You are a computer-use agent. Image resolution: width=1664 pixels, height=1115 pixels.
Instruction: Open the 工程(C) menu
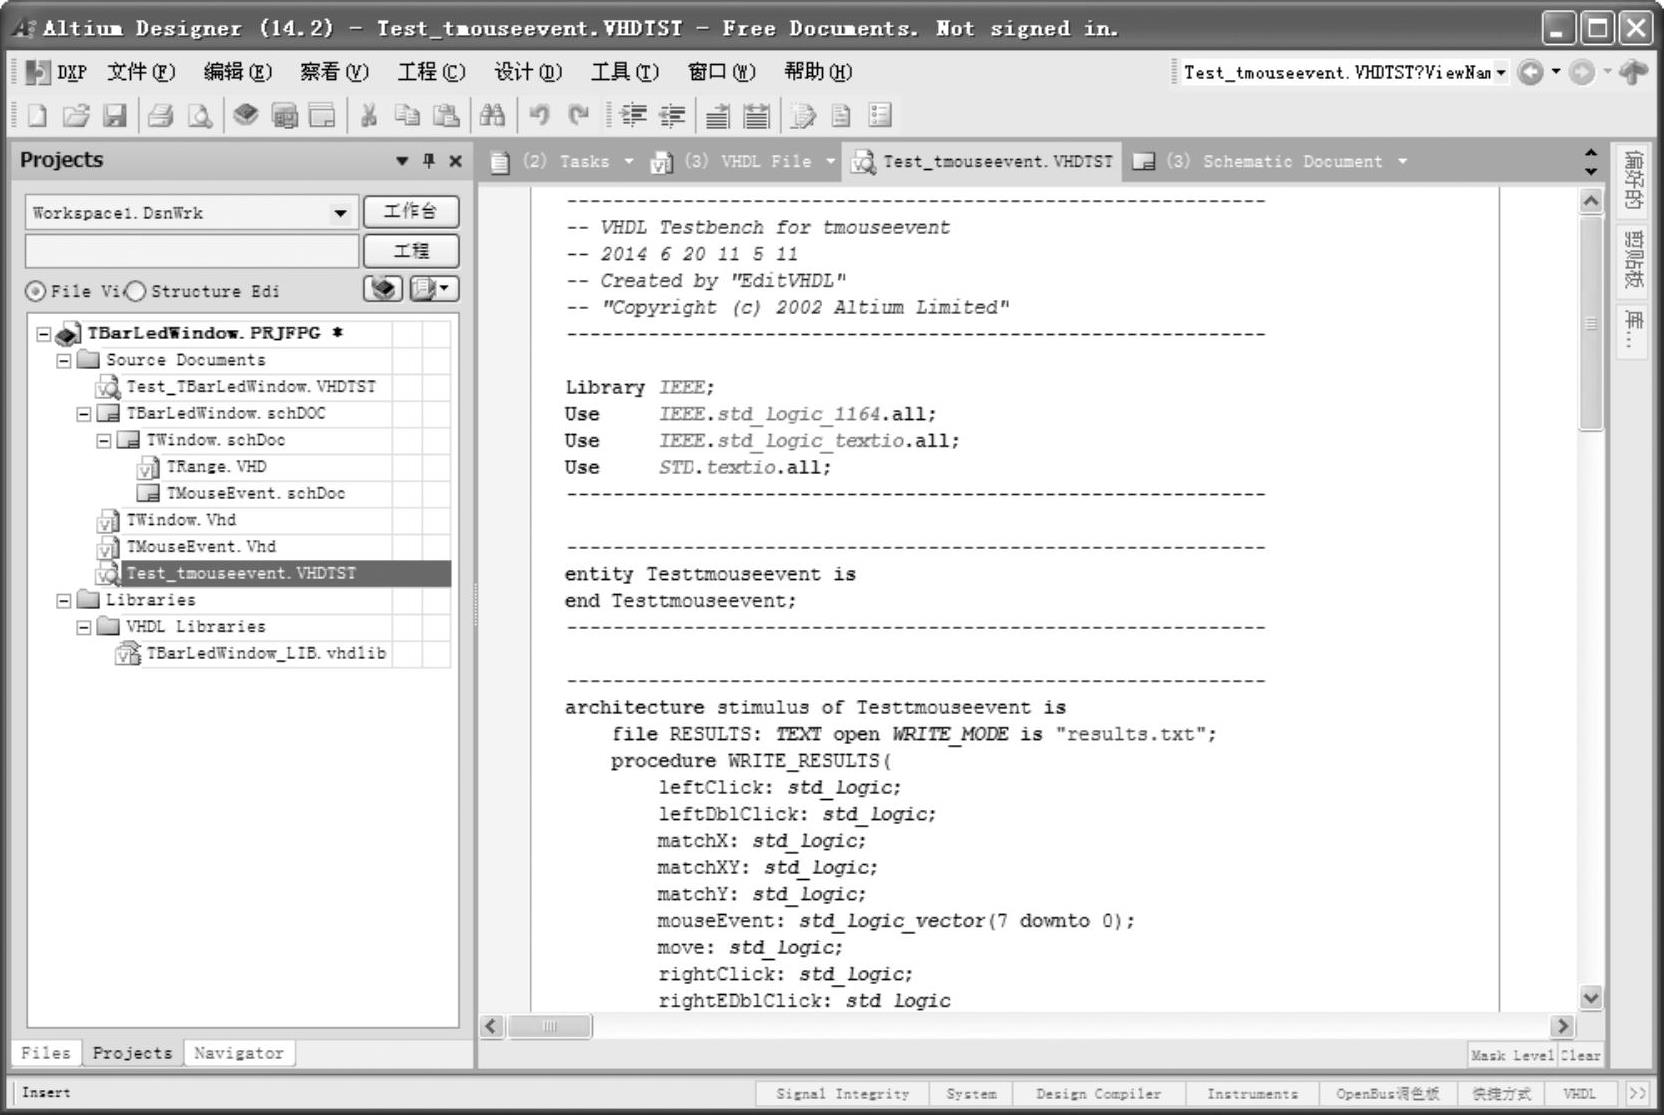(x=431, y=72)
